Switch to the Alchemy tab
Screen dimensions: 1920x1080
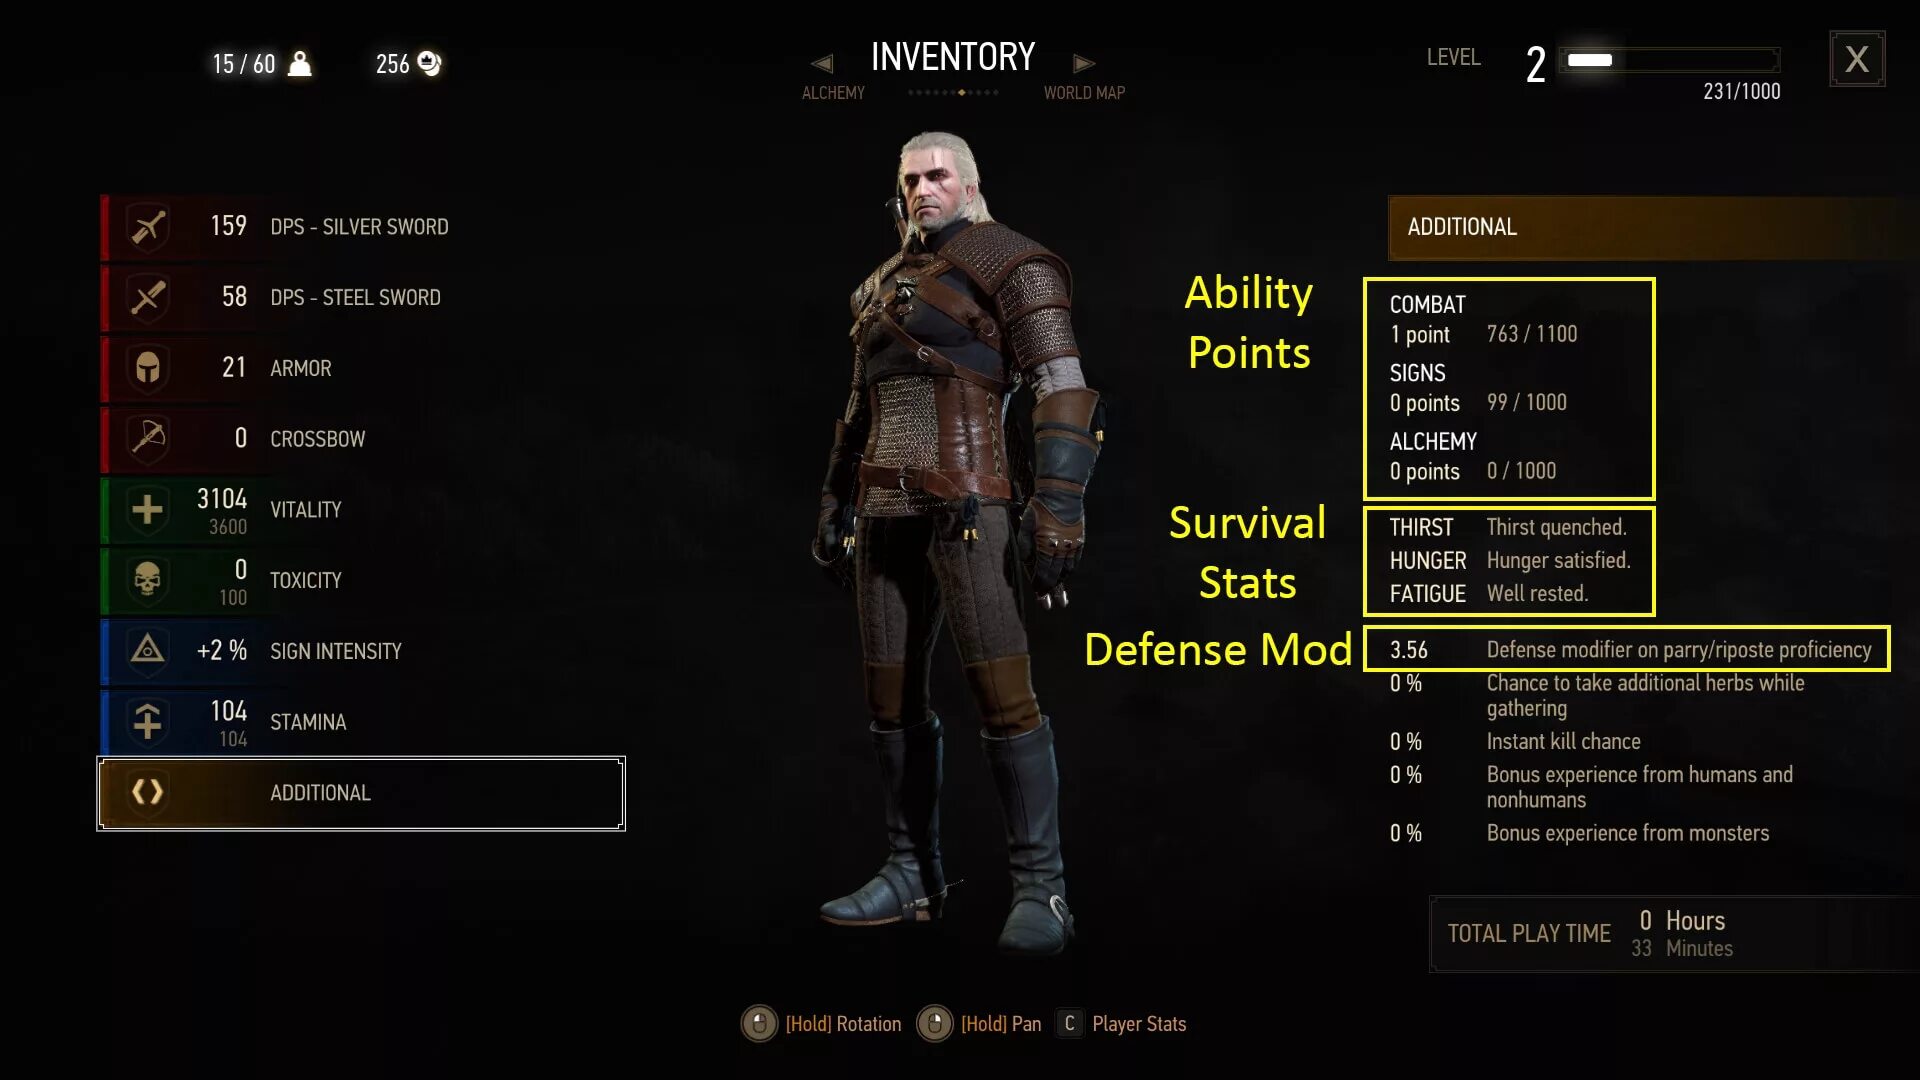point(833,93)
